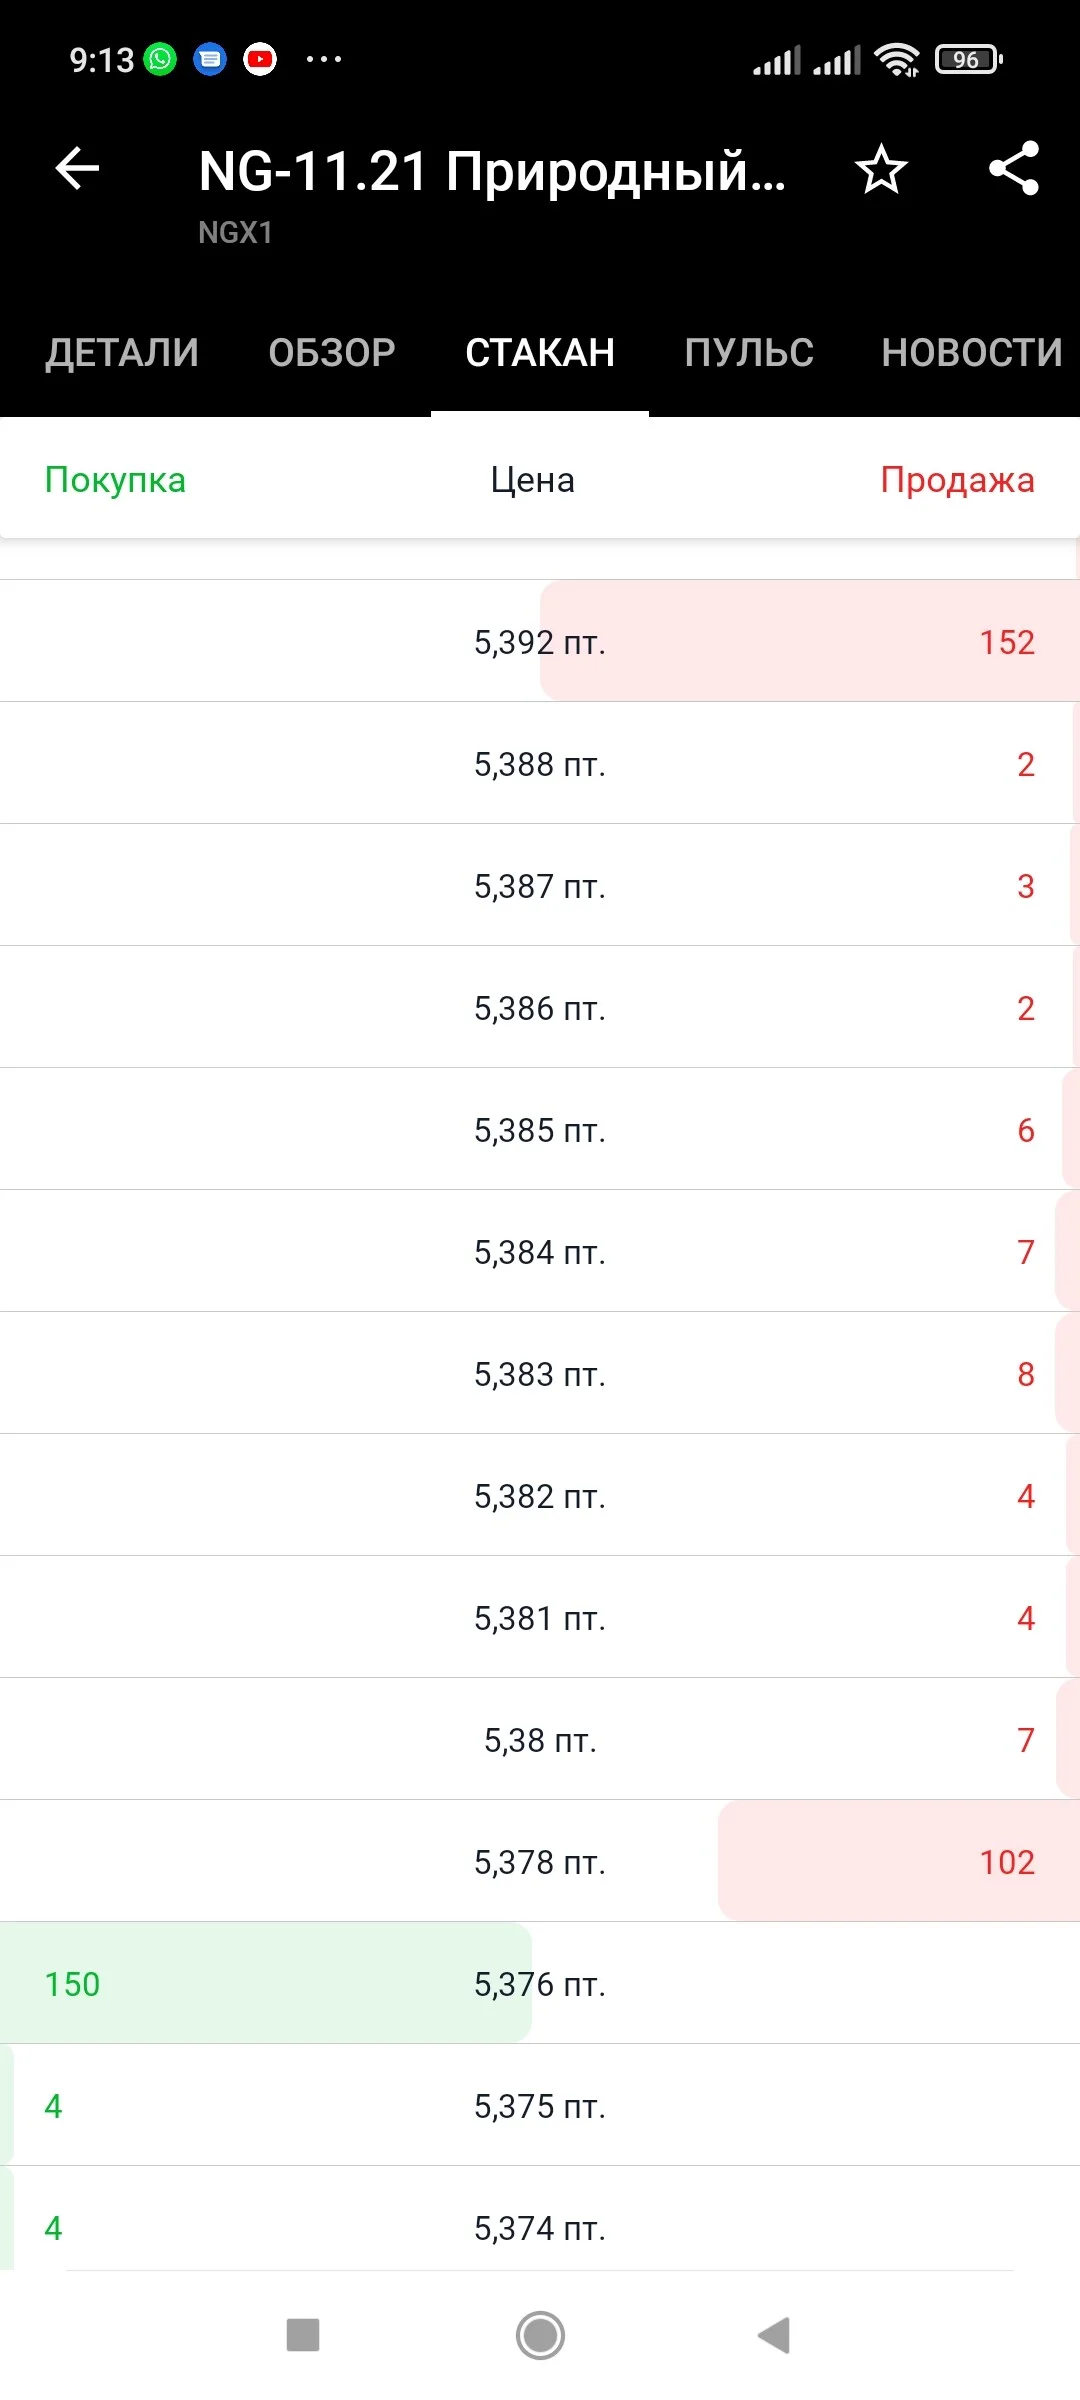Tap the Android recent apps square
The width and height of the screenshot is (1080, 2400).
303,2335
